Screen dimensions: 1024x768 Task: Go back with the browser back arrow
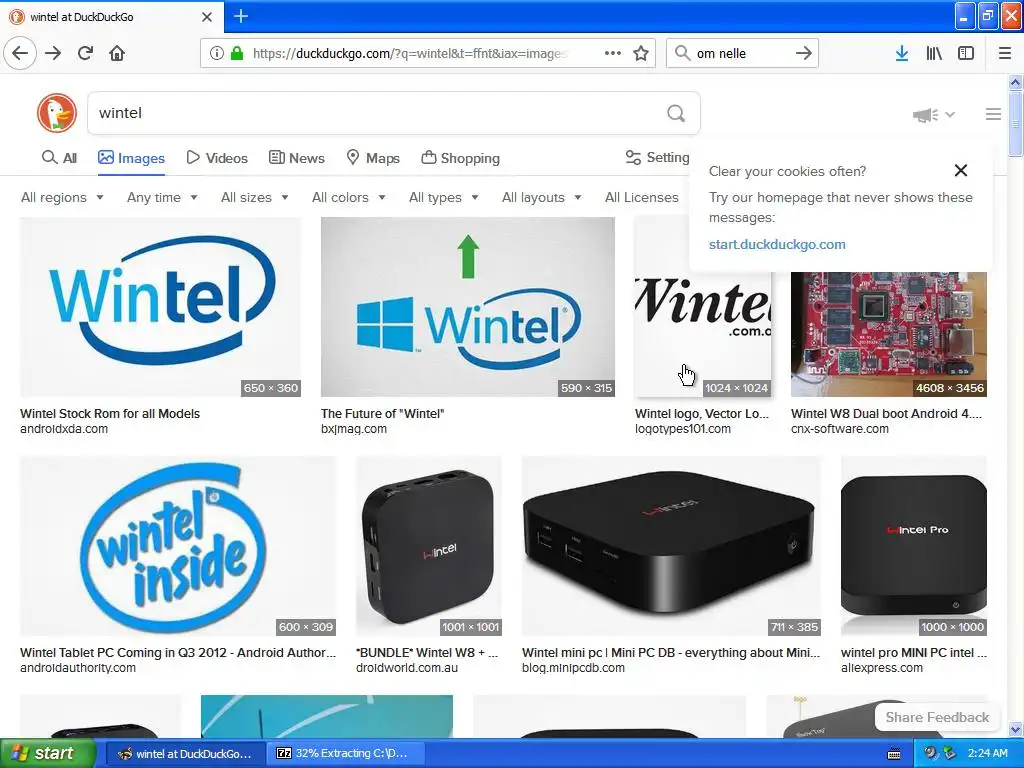[20, 54]
